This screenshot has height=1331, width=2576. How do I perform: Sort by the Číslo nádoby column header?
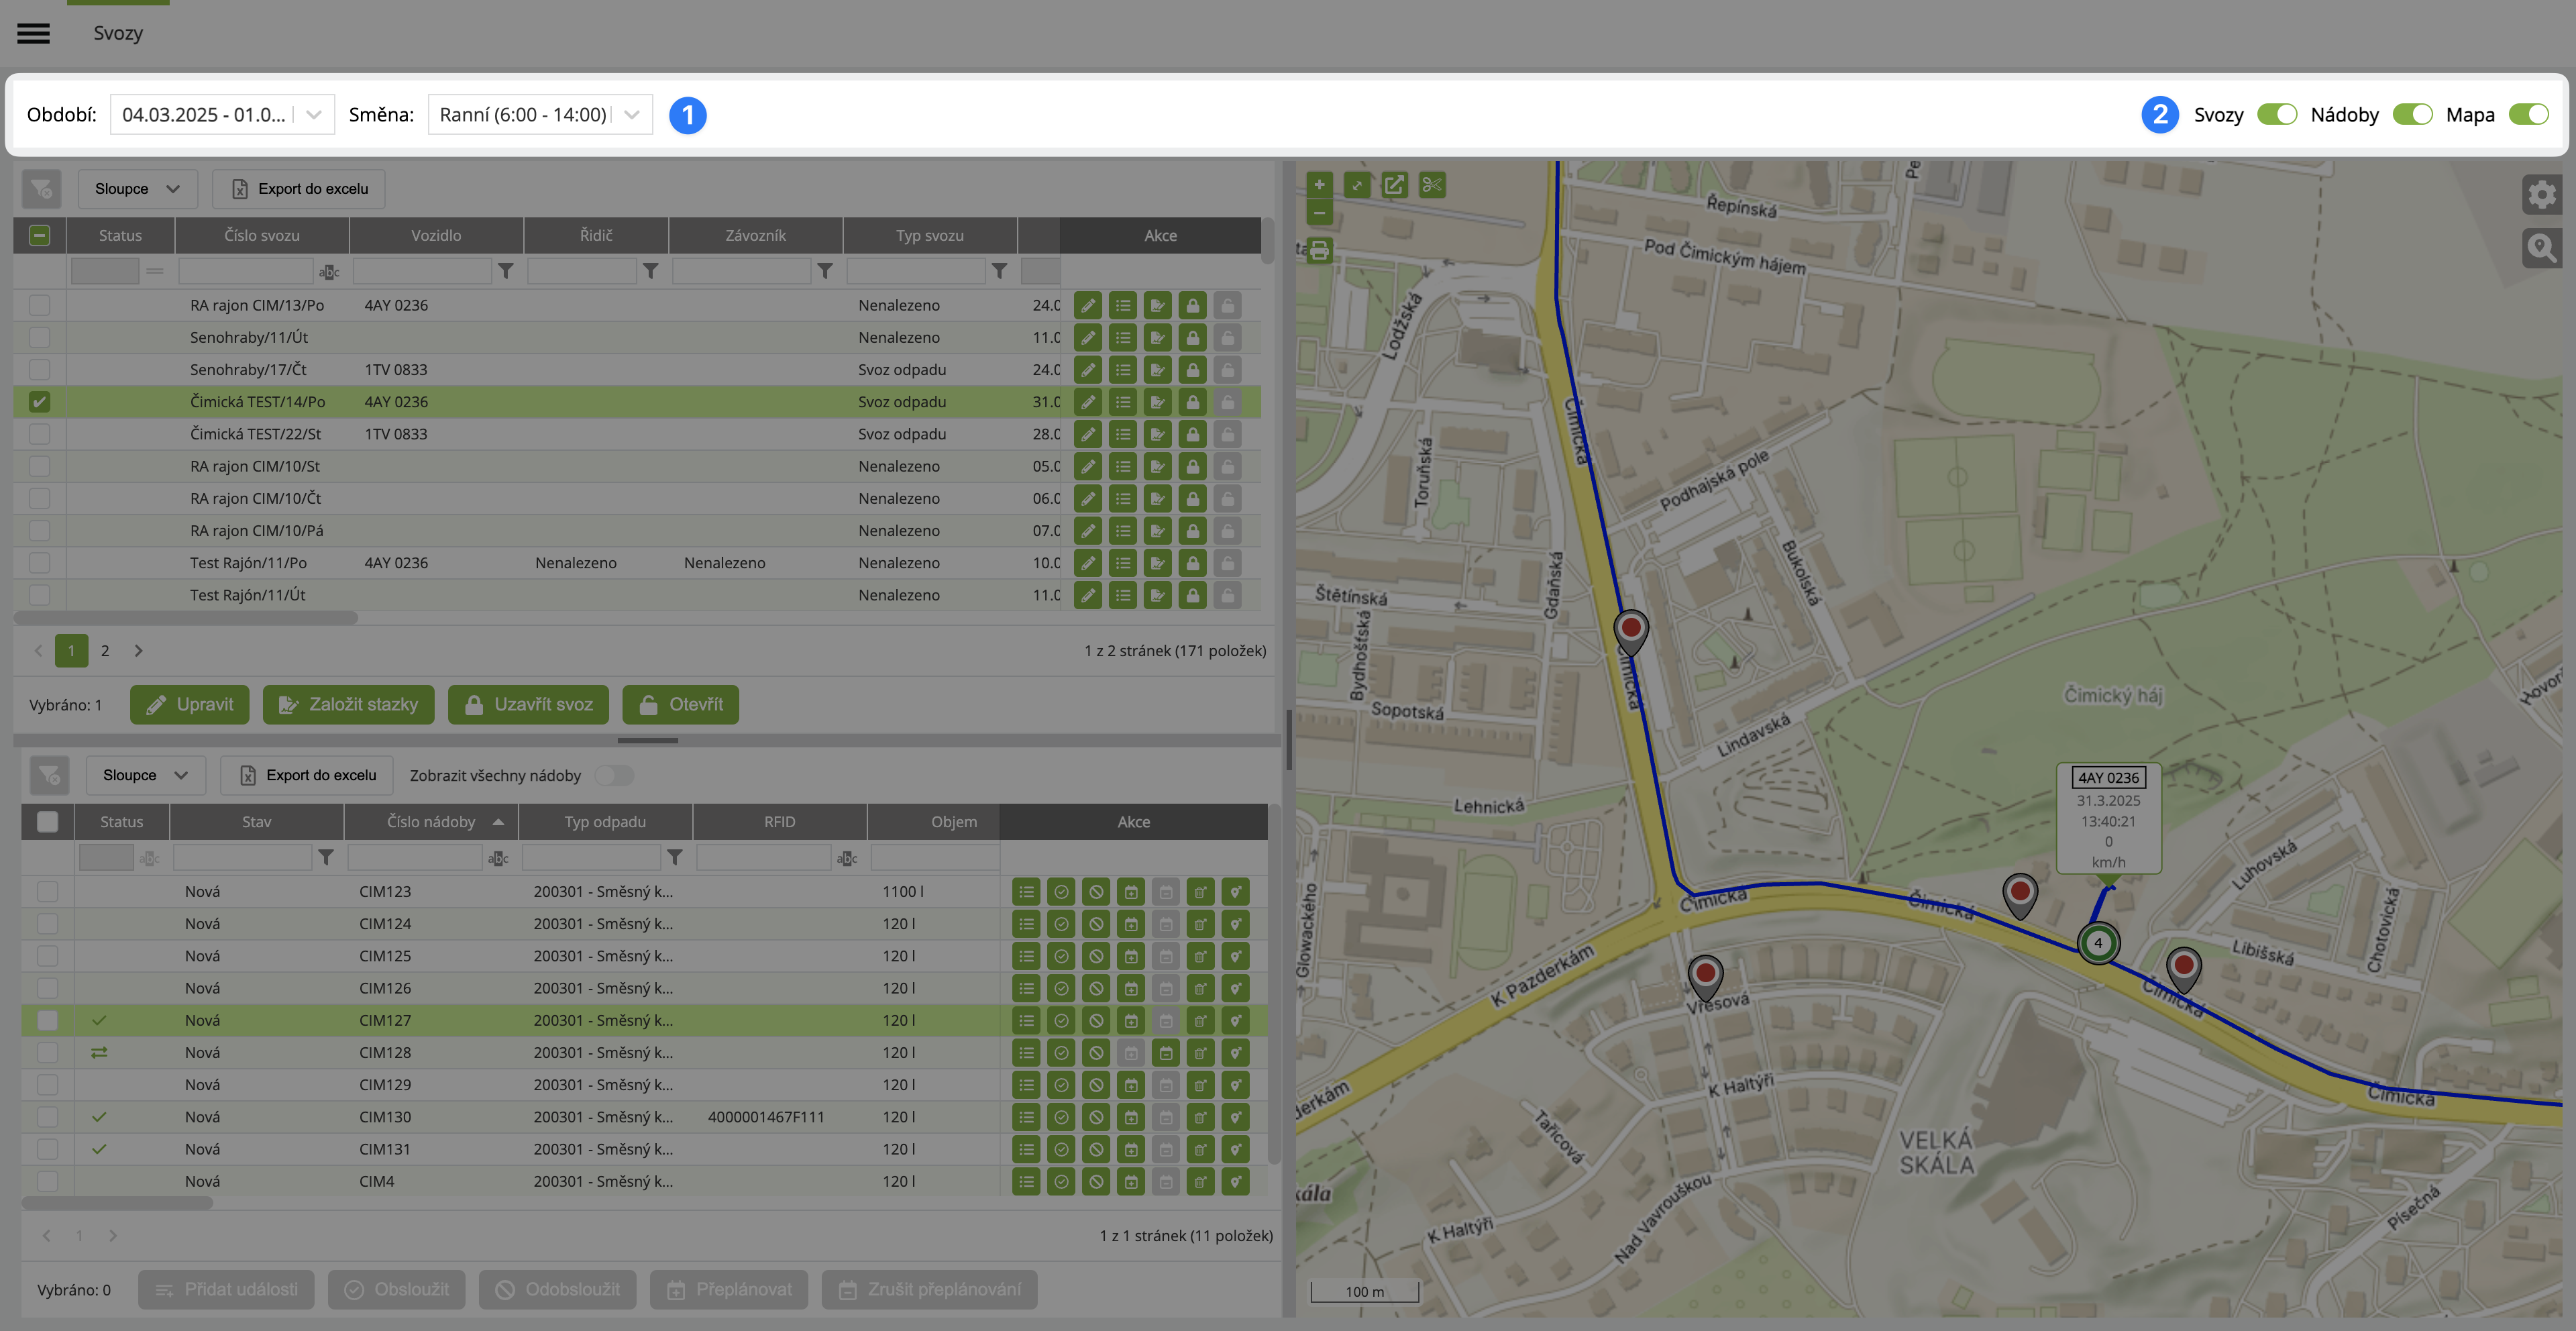432,822
